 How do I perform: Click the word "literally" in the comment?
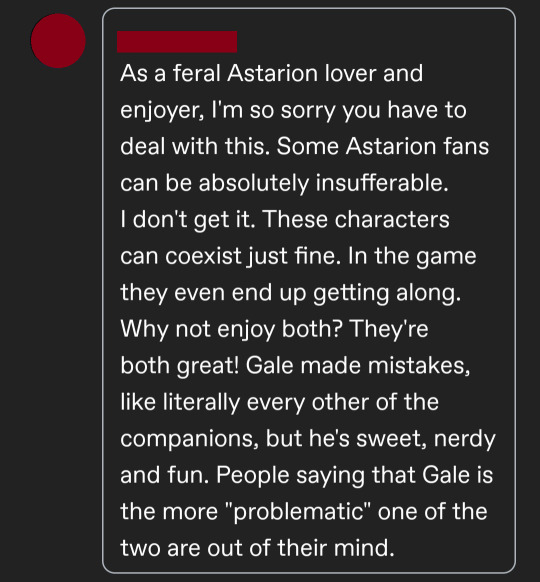[201, 402]
